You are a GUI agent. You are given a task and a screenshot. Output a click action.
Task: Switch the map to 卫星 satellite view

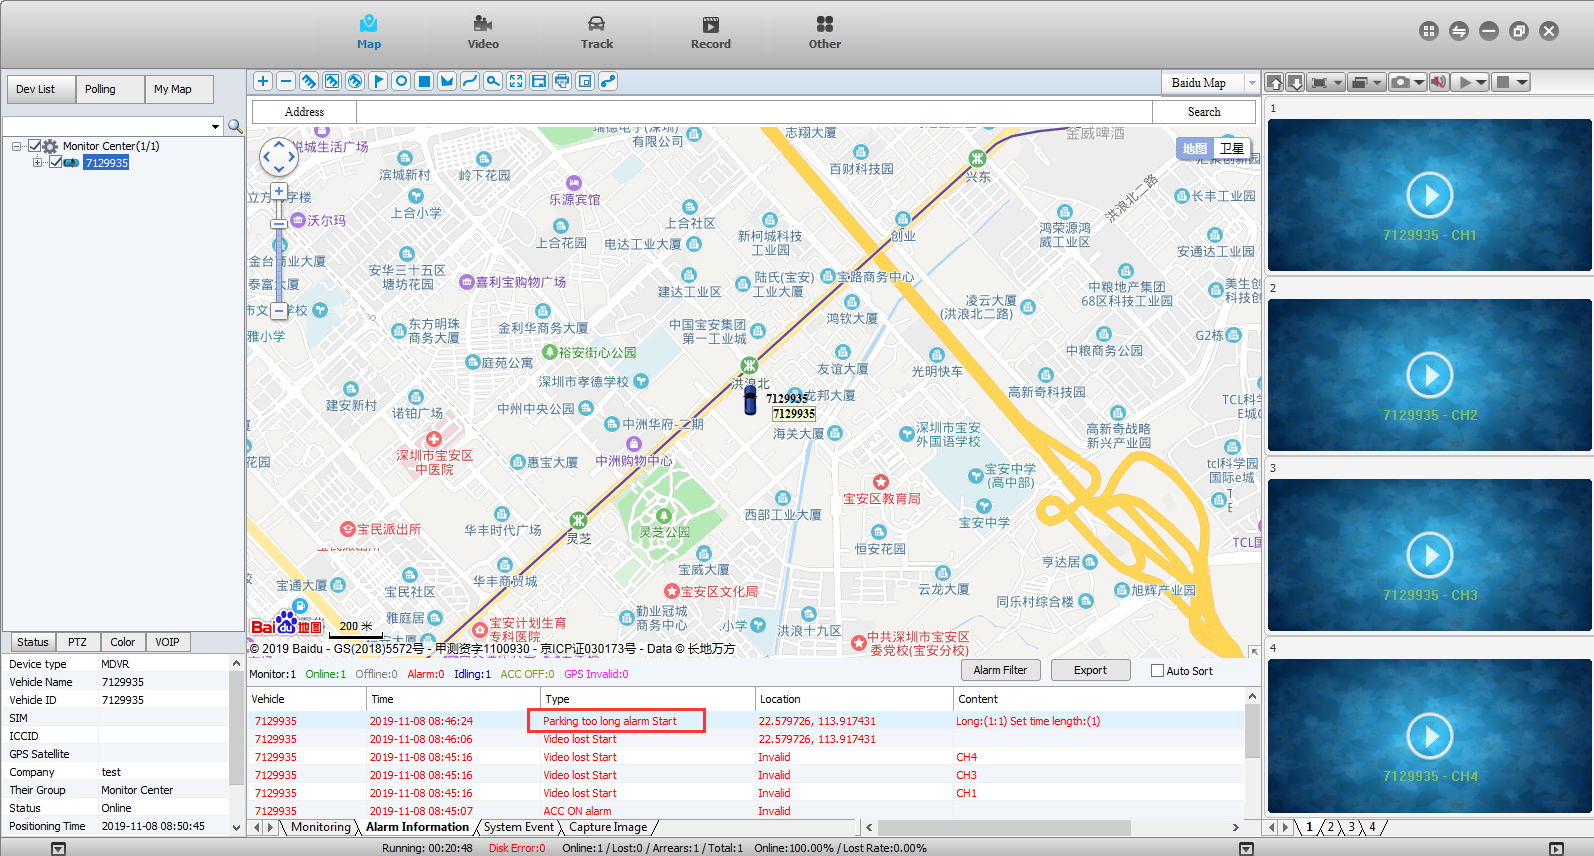pos(1232,148)
